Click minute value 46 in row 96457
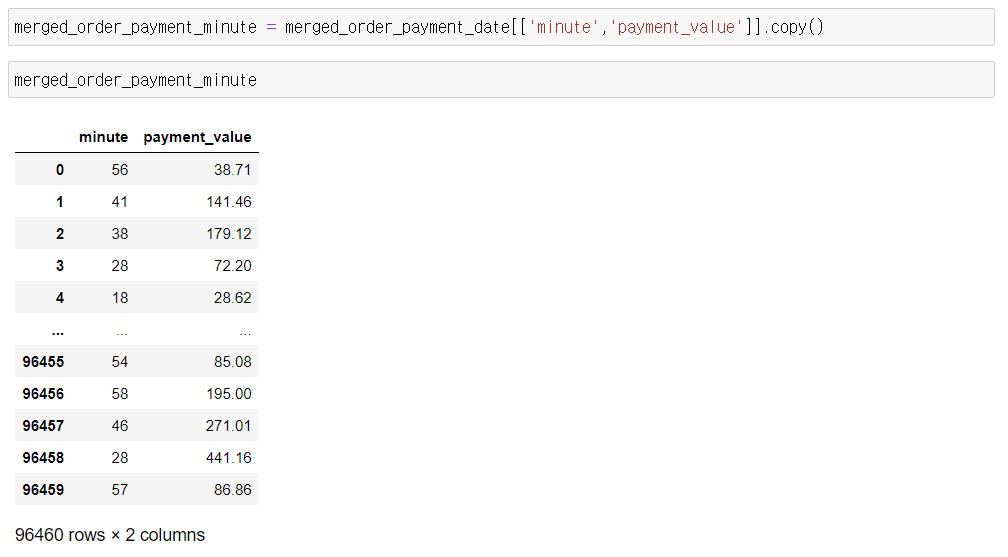The height and width of the screenshot is (557, 1008). tap(120, 426)
